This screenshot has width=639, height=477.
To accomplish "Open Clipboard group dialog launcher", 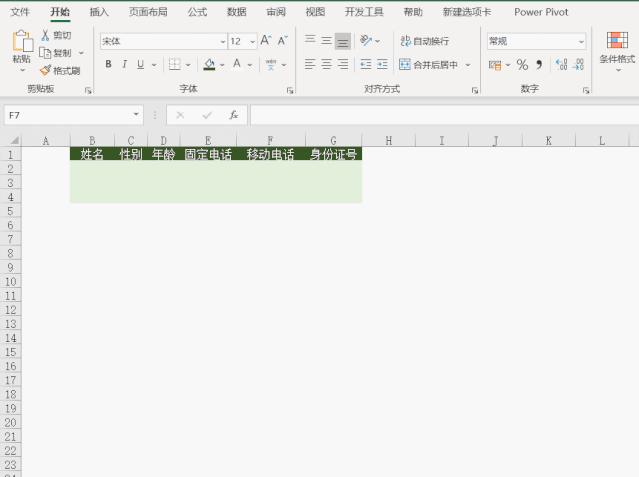I will pyautogui.click(x=88, y=91).
